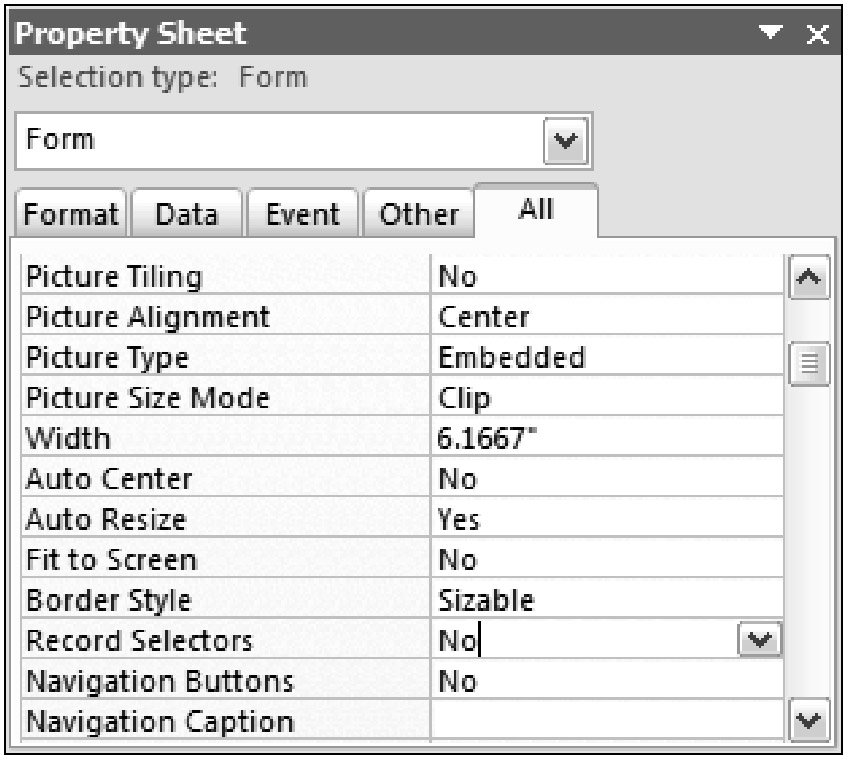Select the Picture Alignment Center value

coord(606,318)
